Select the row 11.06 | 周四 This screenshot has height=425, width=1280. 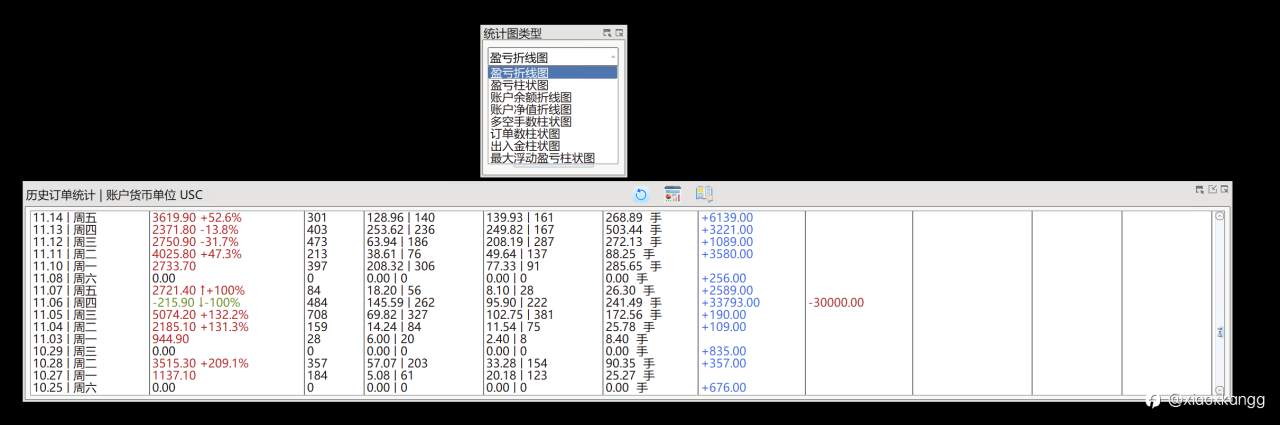tap(620, 302)
